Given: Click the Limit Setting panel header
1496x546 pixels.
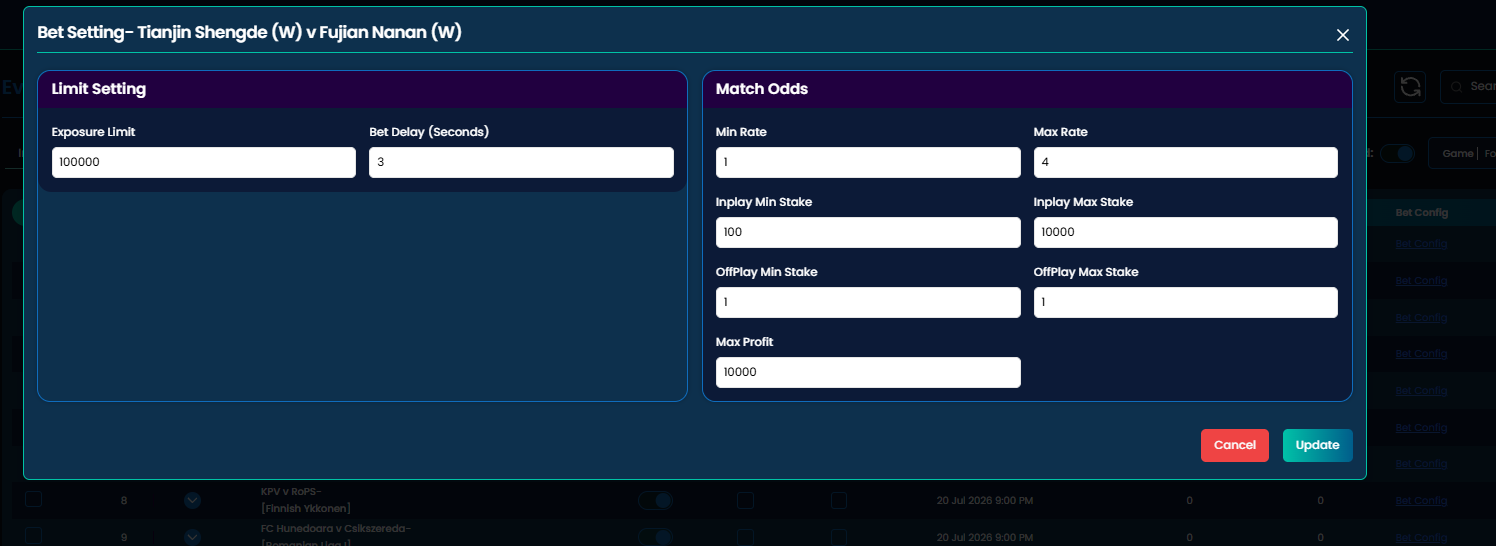Looking at the screenshot, I should click(x=362, y=89).
